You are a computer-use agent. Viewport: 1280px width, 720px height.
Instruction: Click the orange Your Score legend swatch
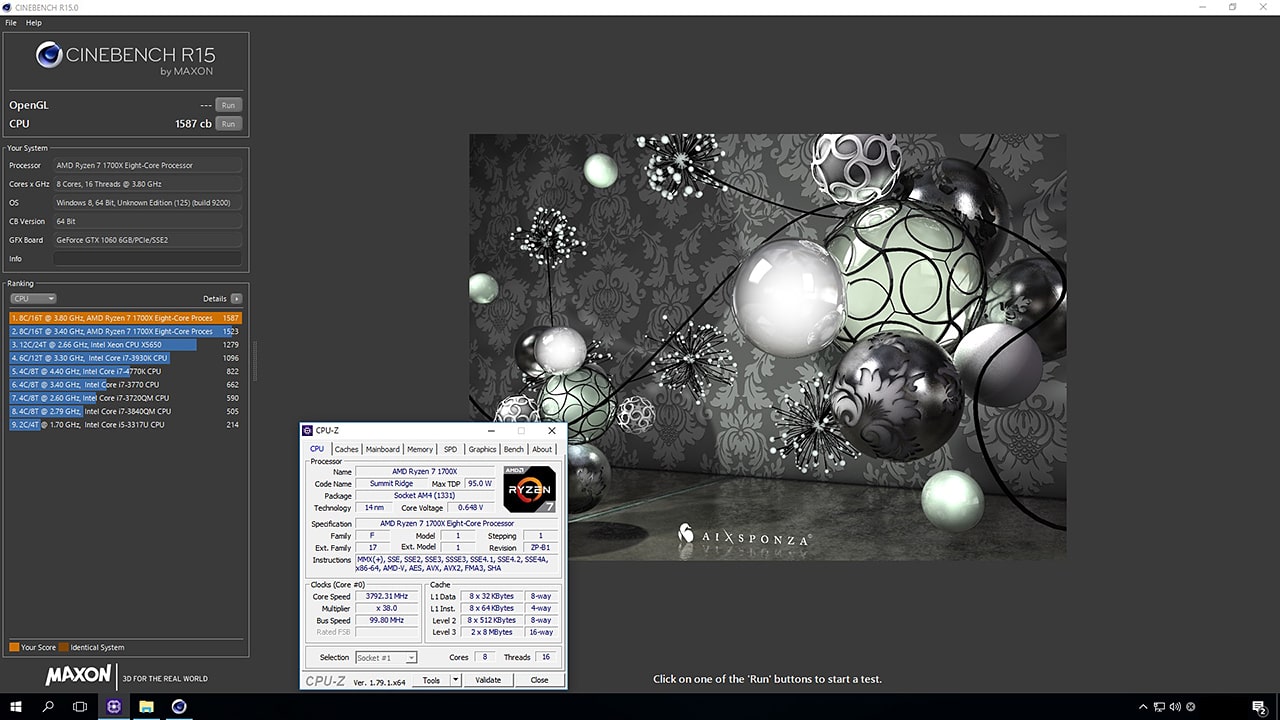coord(14,647)
